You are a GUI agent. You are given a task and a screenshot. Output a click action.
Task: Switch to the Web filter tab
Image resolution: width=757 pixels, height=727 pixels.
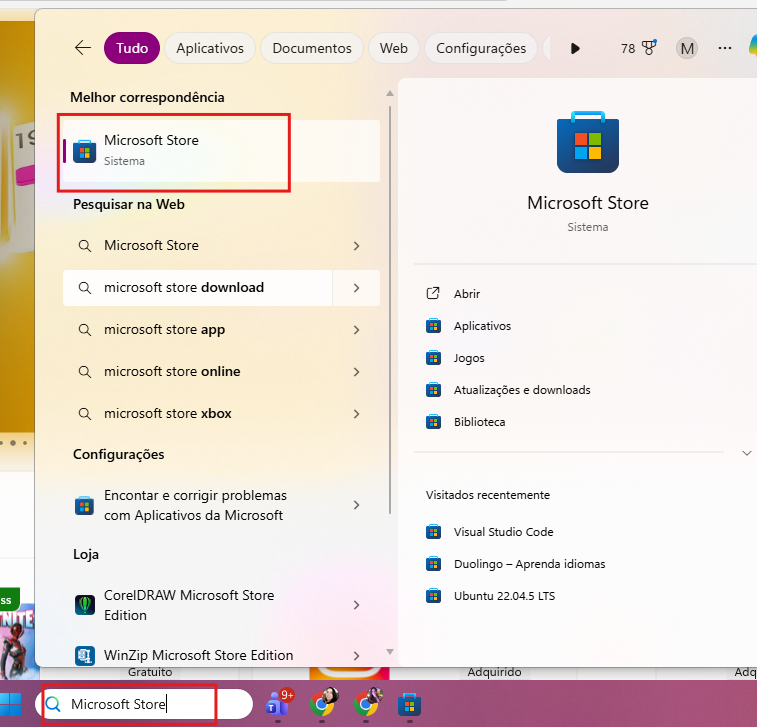[393, 48]
